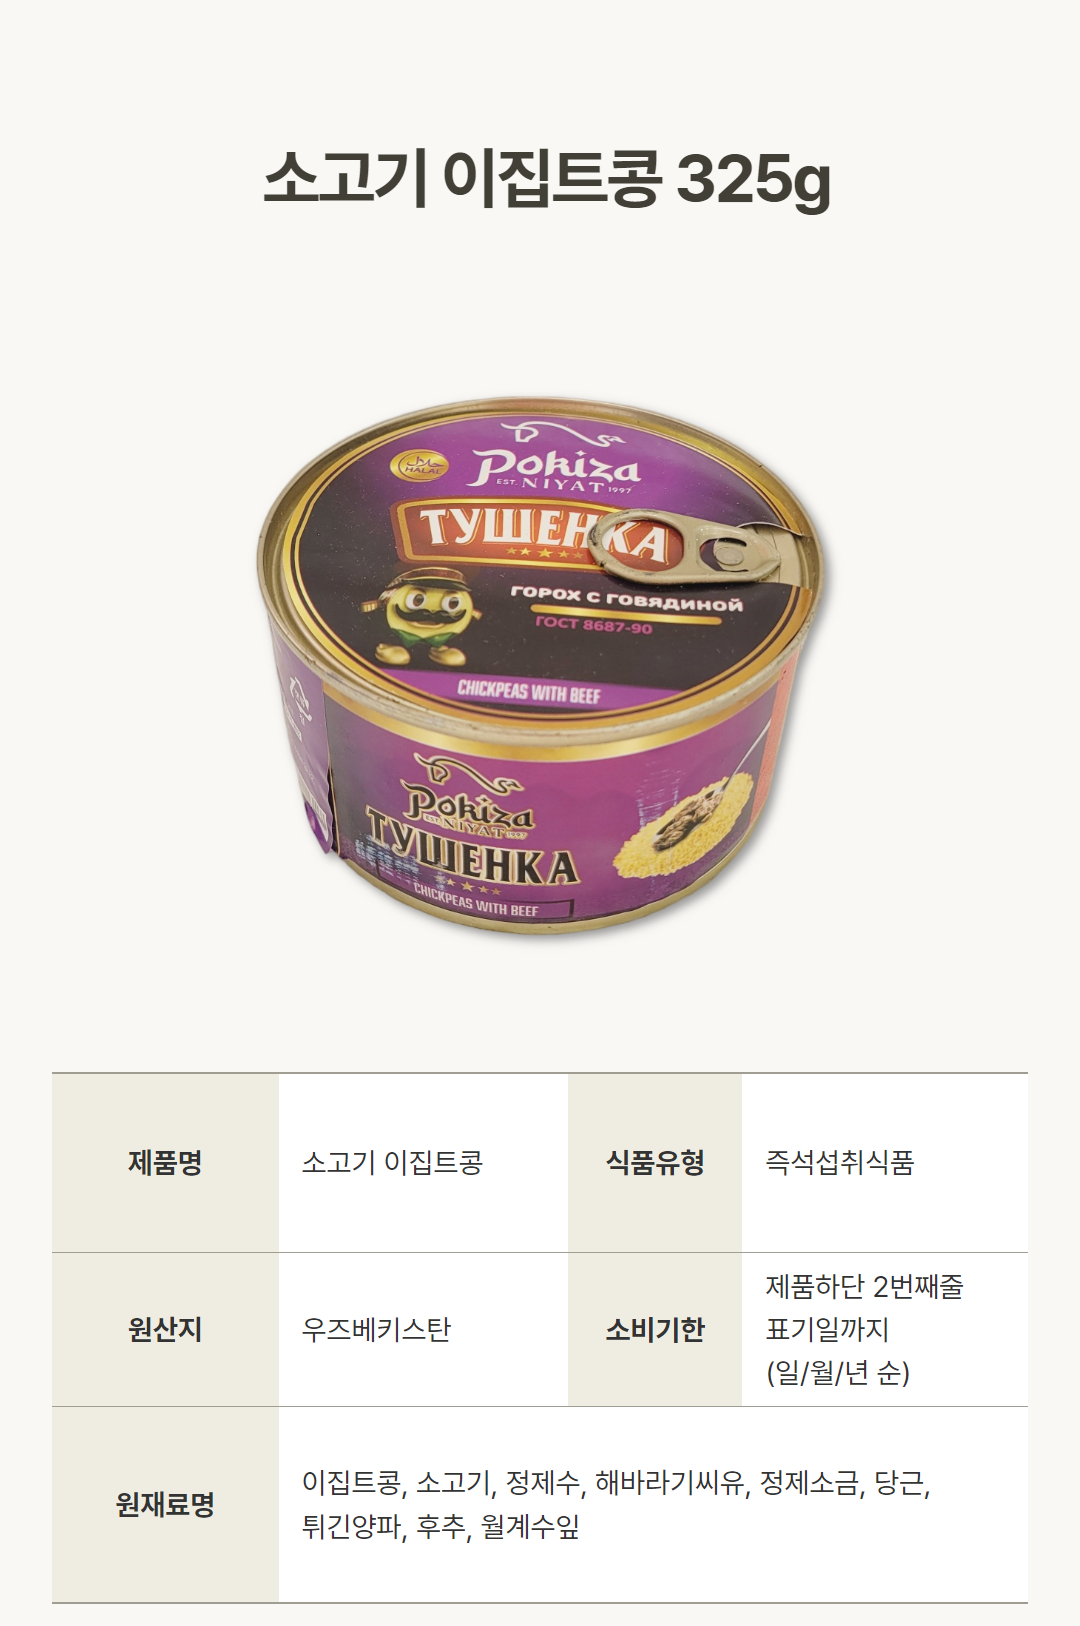Viewport: 1080px width, 1626px height.
Task: Click the 소비기한 header cell
Action: click(x=655, y=1329)
